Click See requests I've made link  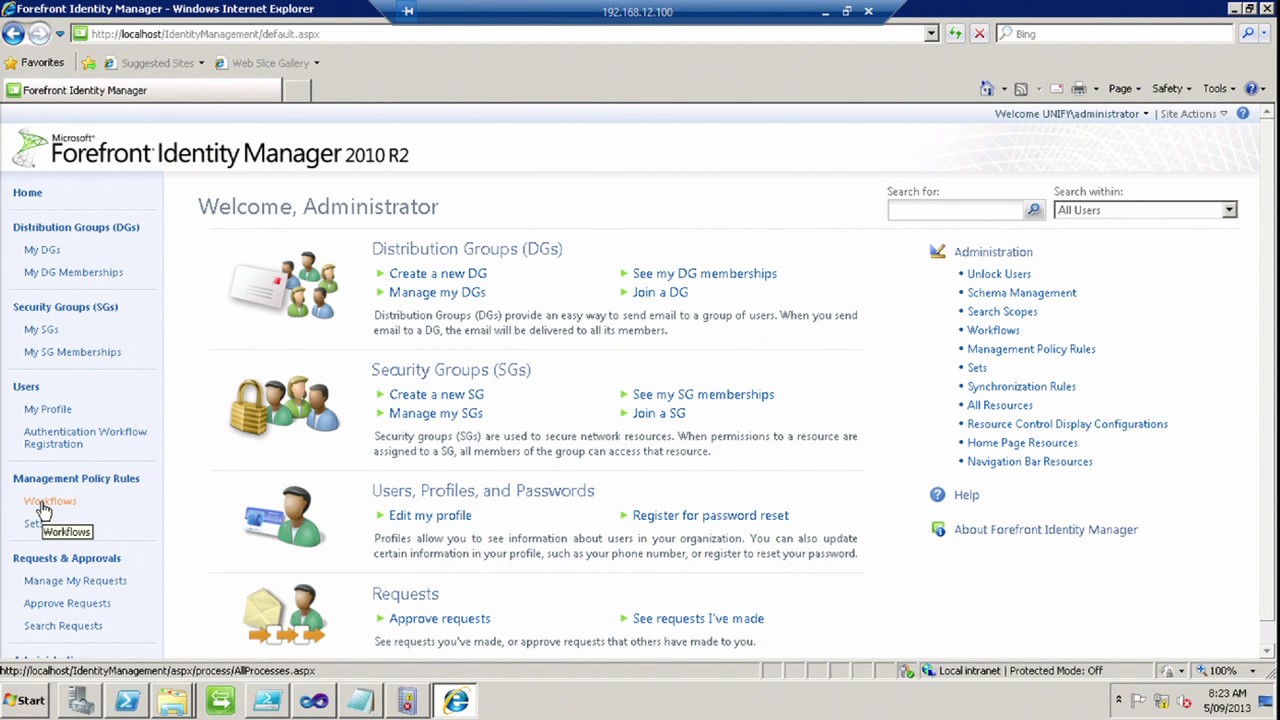pyautogui.click(x=698, y=619)
